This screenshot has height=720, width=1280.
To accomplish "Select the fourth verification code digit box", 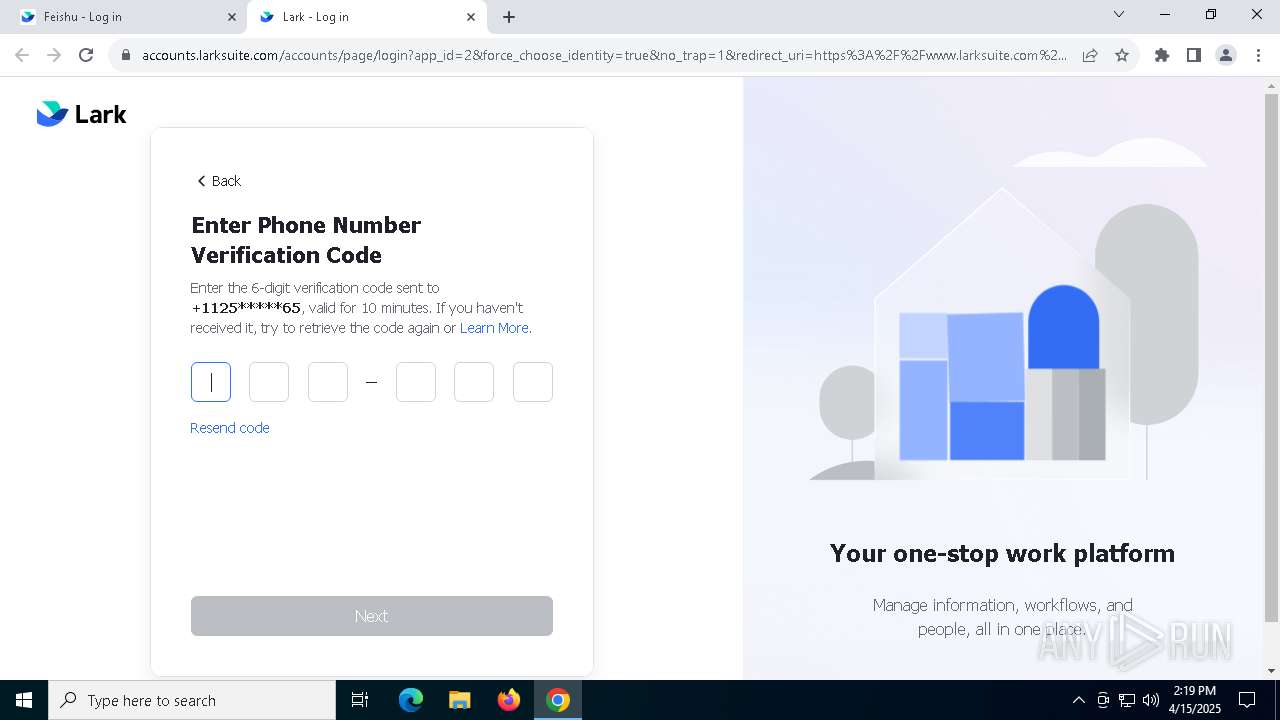I will tap(416, 382).
